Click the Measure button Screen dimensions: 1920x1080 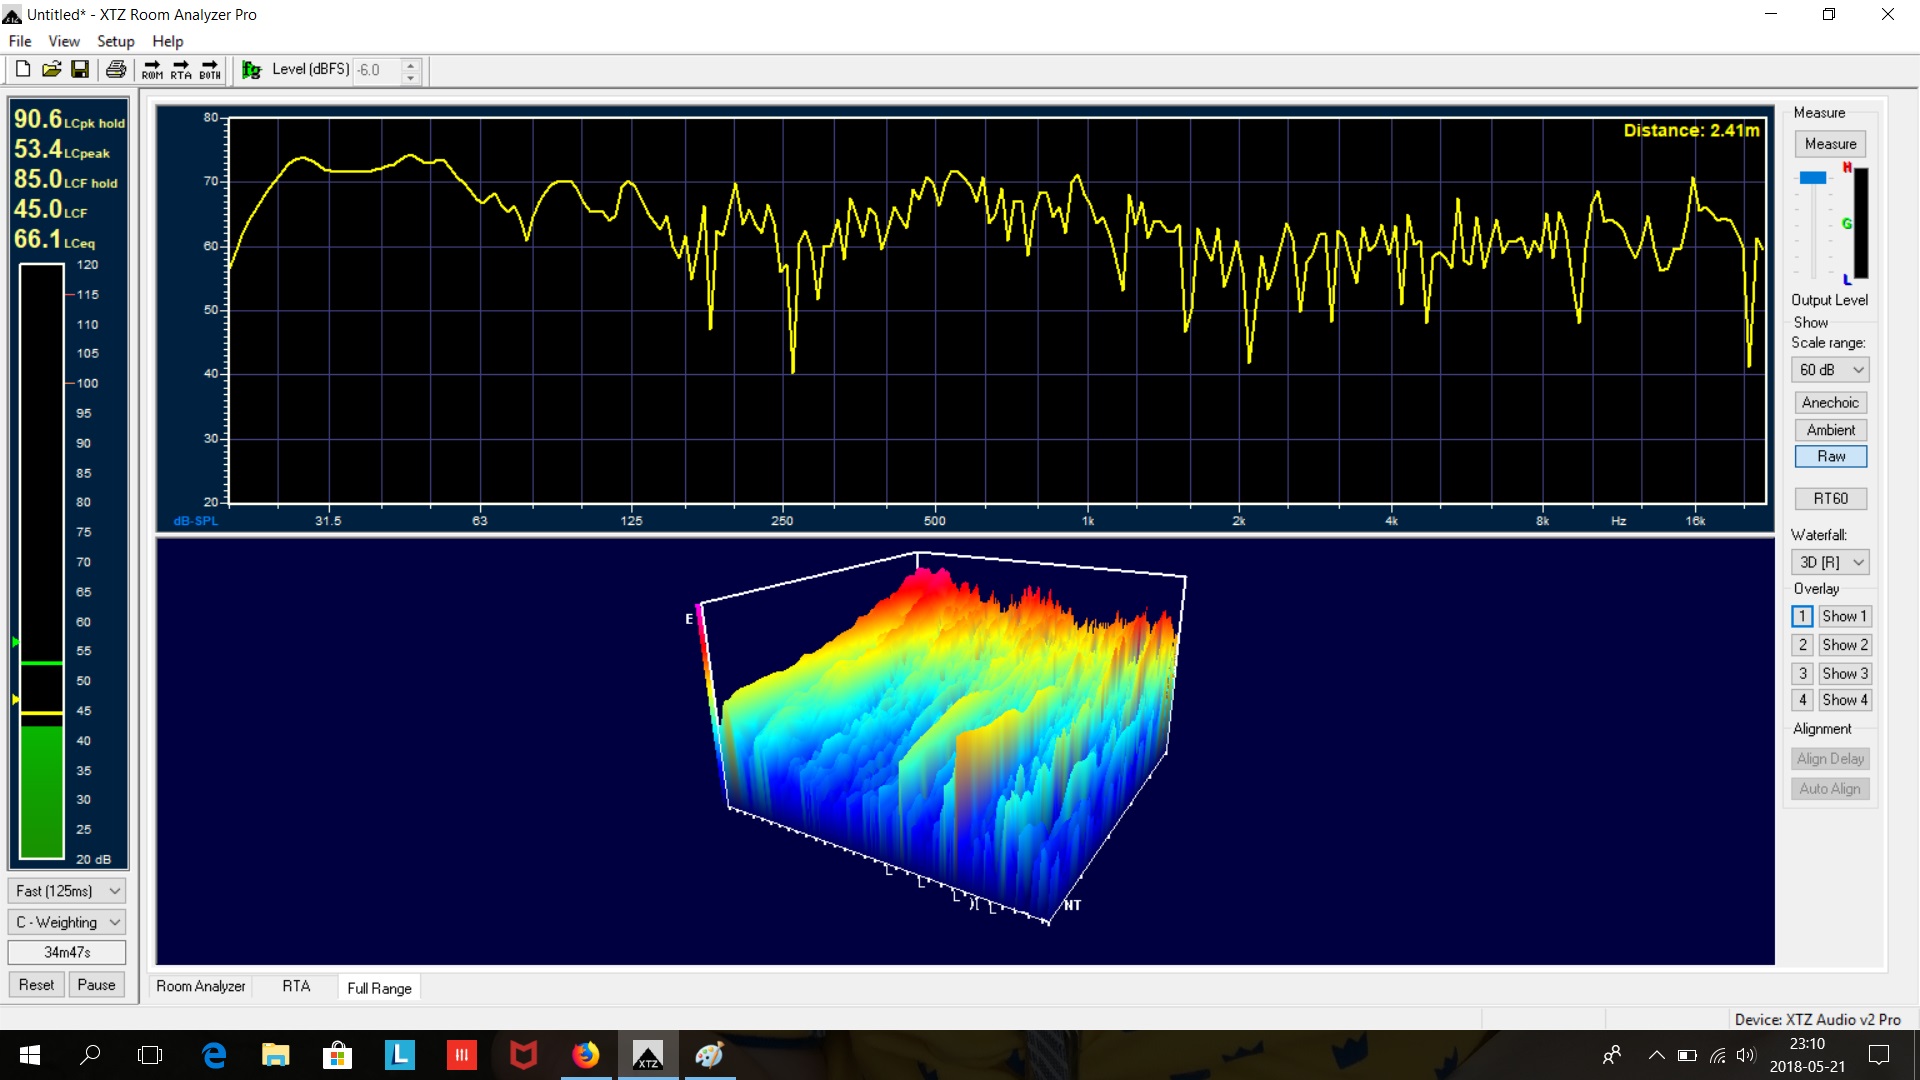1830,143
